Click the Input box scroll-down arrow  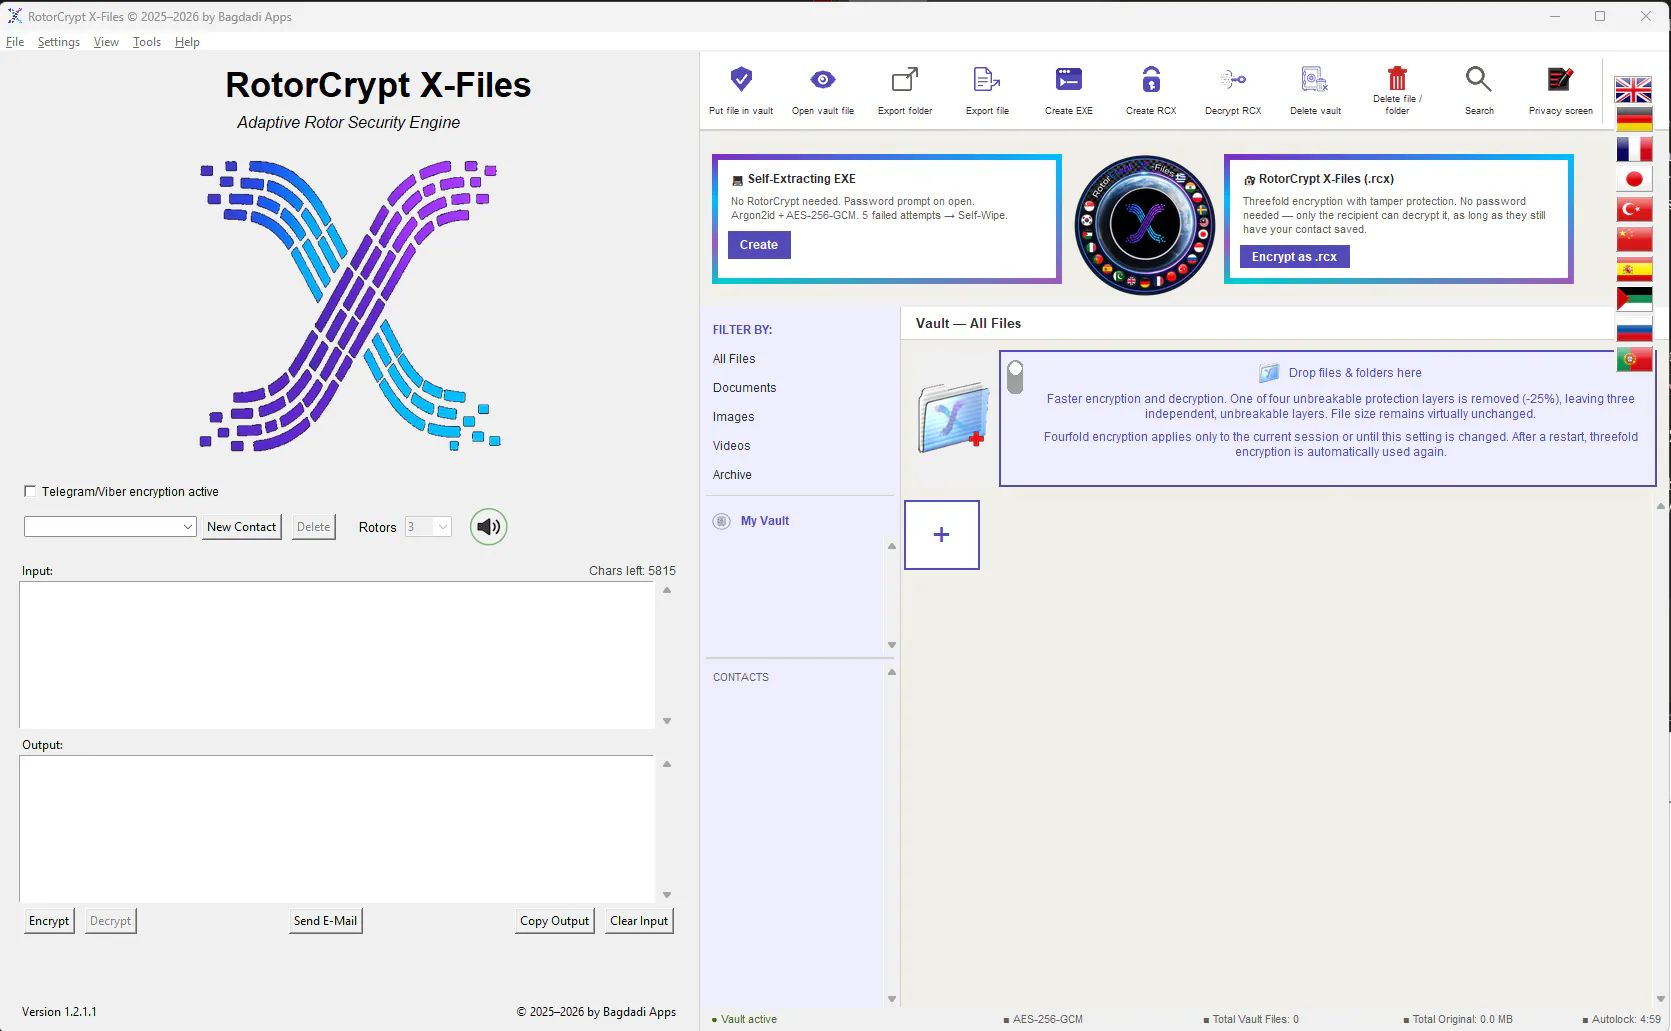(x=667, y=721)
